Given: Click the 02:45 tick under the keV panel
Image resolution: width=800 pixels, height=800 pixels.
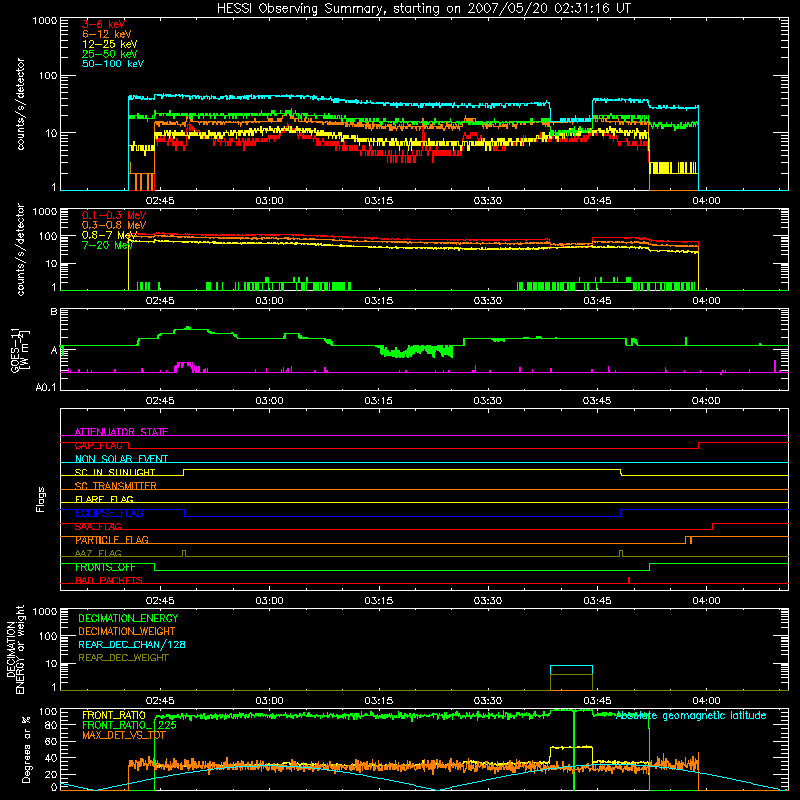Looking at the screenshot, I should coord(160,201).
